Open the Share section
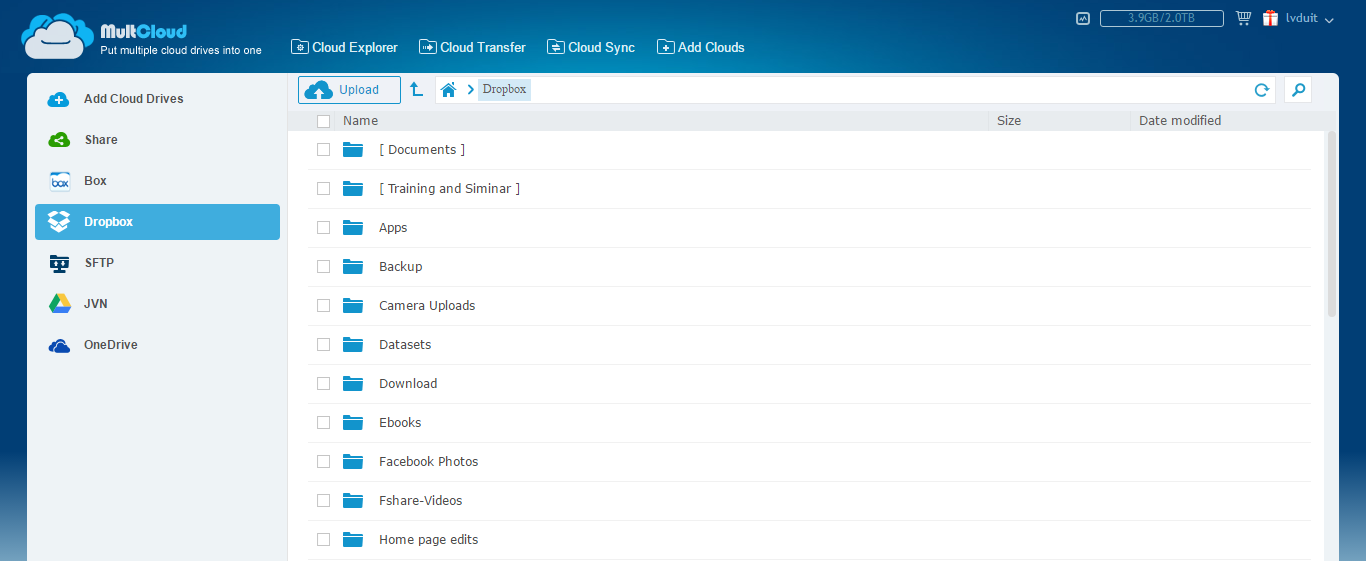 (157, 140)
